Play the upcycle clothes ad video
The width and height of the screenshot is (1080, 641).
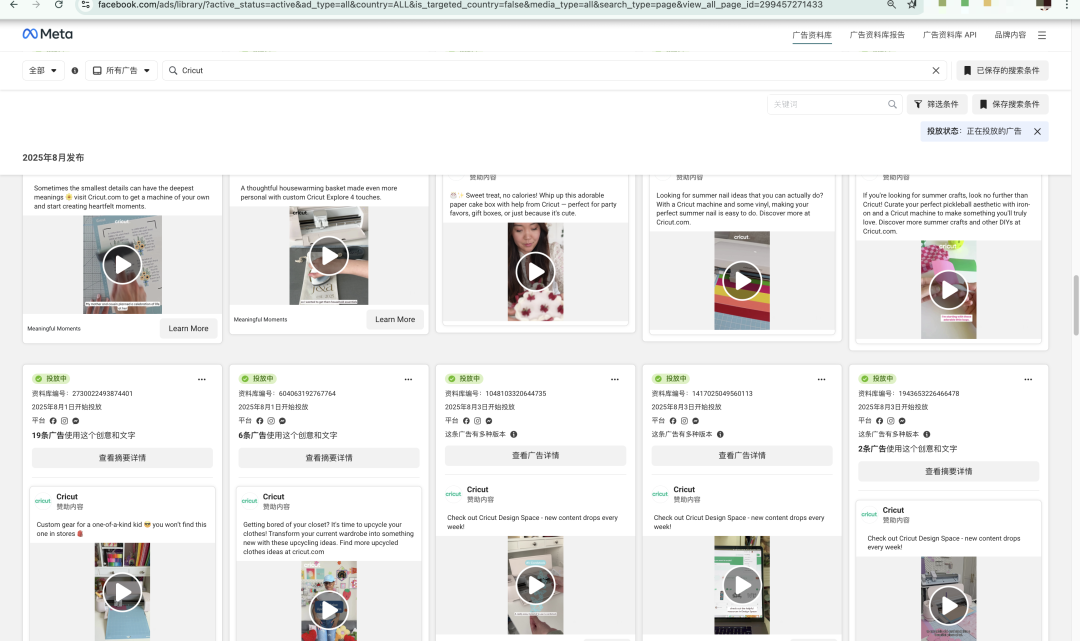329,610
